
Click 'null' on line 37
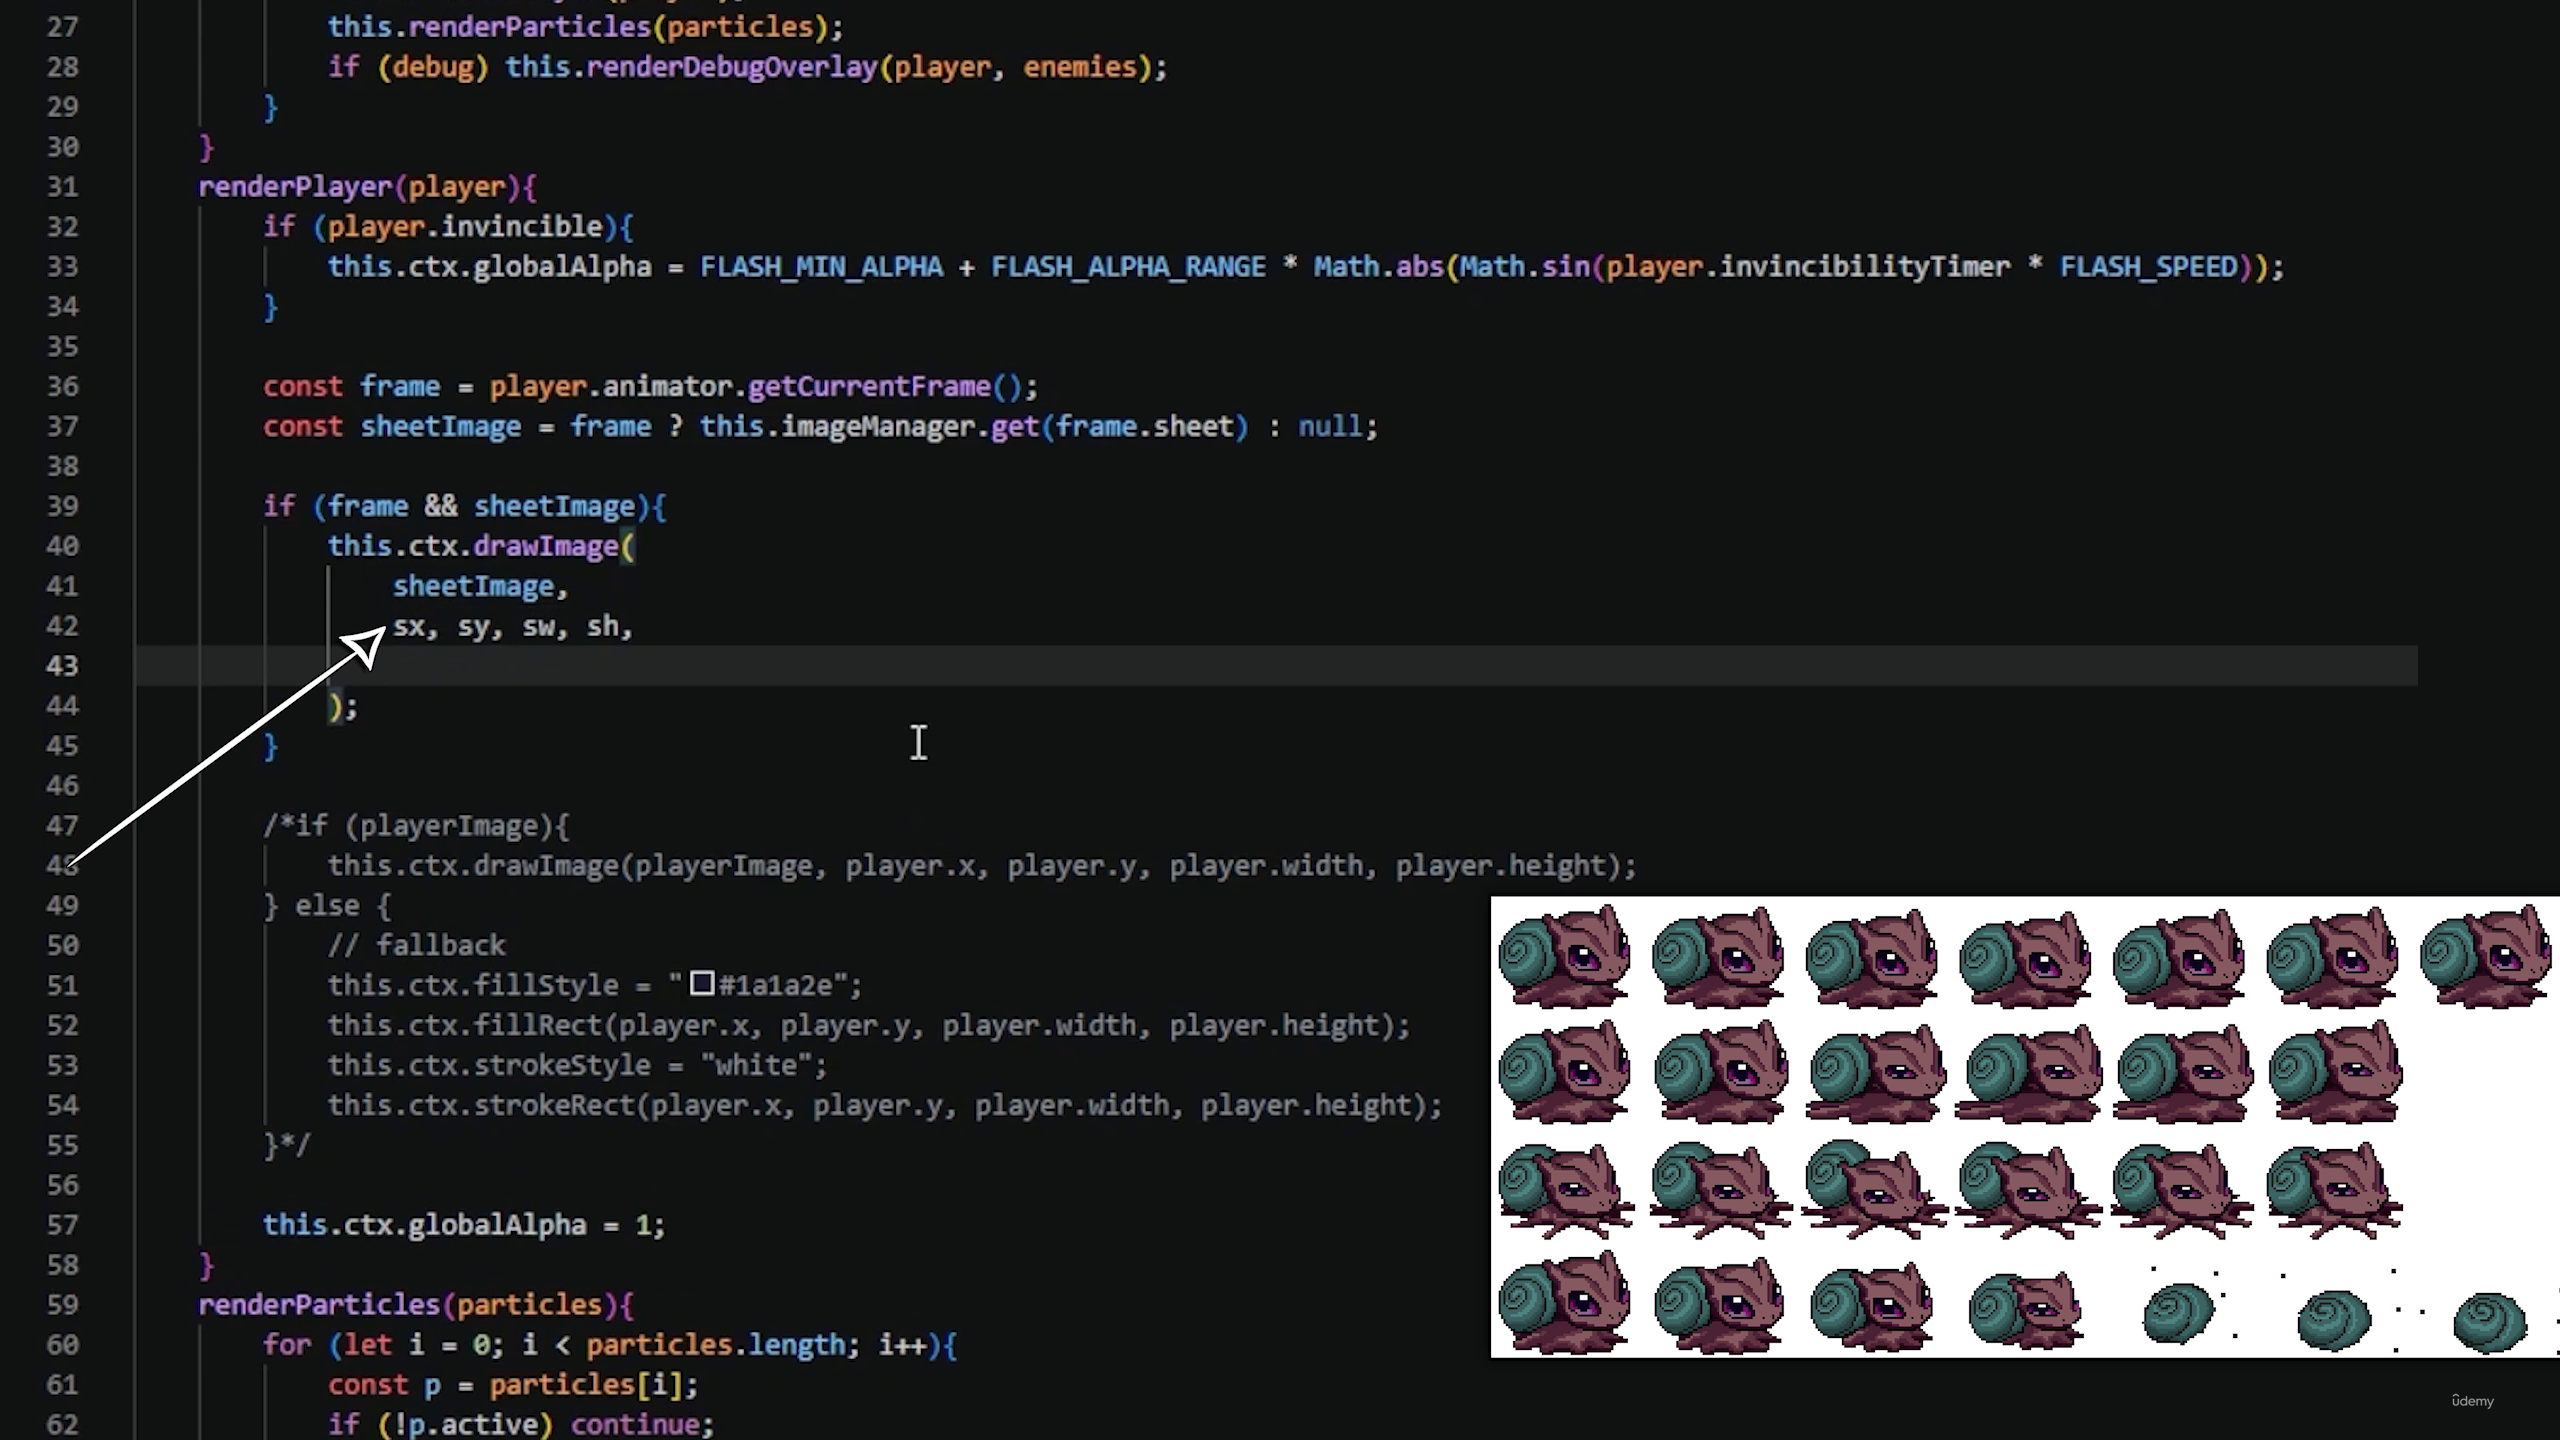point(1330,427)
